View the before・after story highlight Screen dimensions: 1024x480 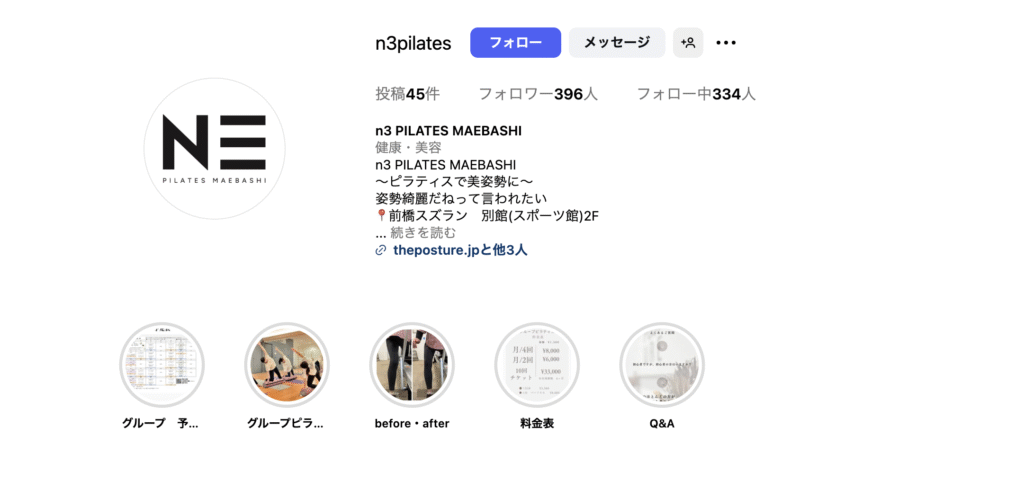point(412,364)
